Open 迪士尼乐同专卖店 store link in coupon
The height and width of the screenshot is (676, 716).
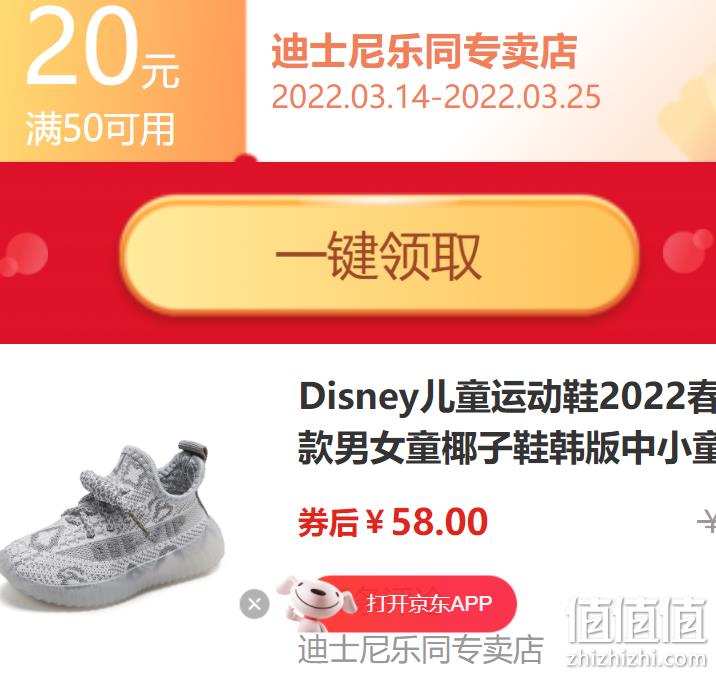pos(424,51)
